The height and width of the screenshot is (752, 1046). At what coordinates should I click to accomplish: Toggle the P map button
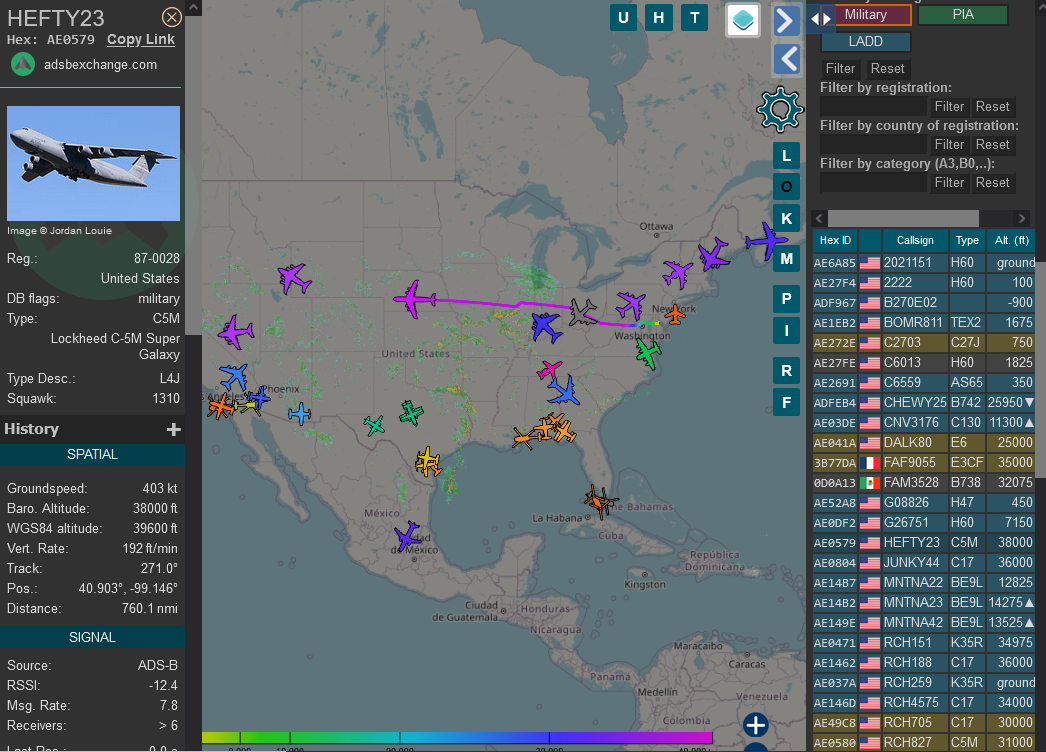click(787, 299)
